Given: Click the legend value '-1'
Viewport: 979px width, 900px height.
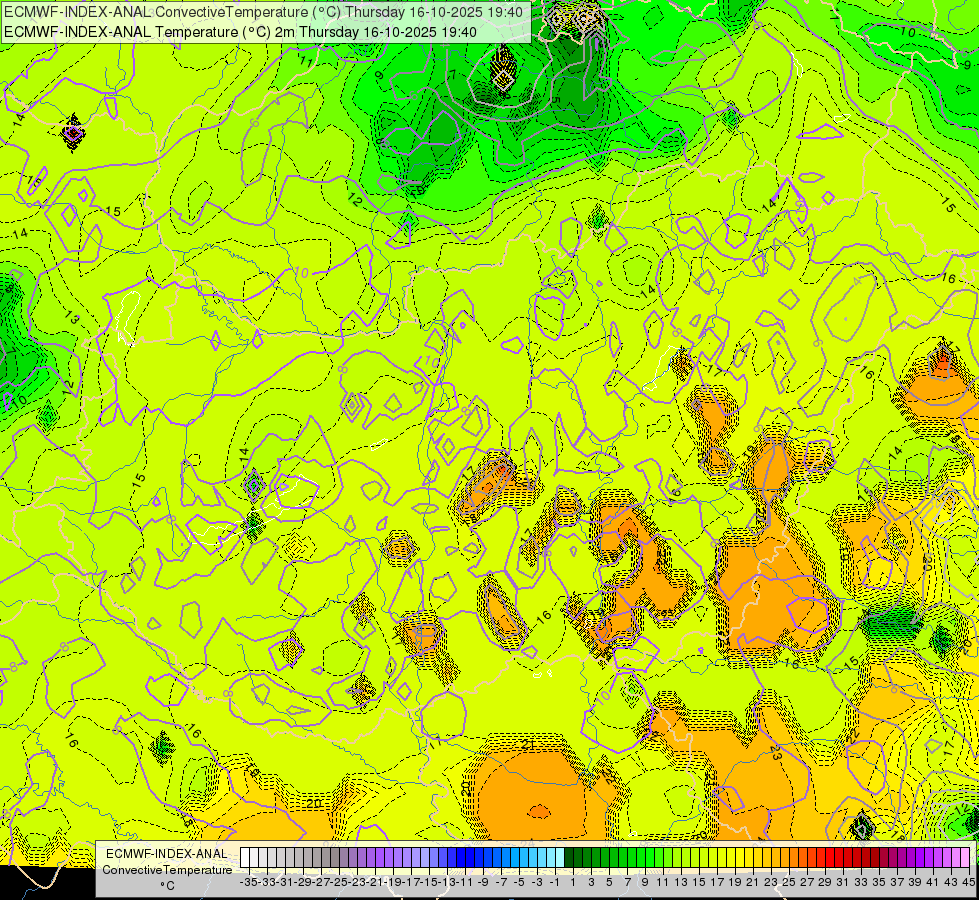Looking at the screenshot, I should [x=555, y=882].
